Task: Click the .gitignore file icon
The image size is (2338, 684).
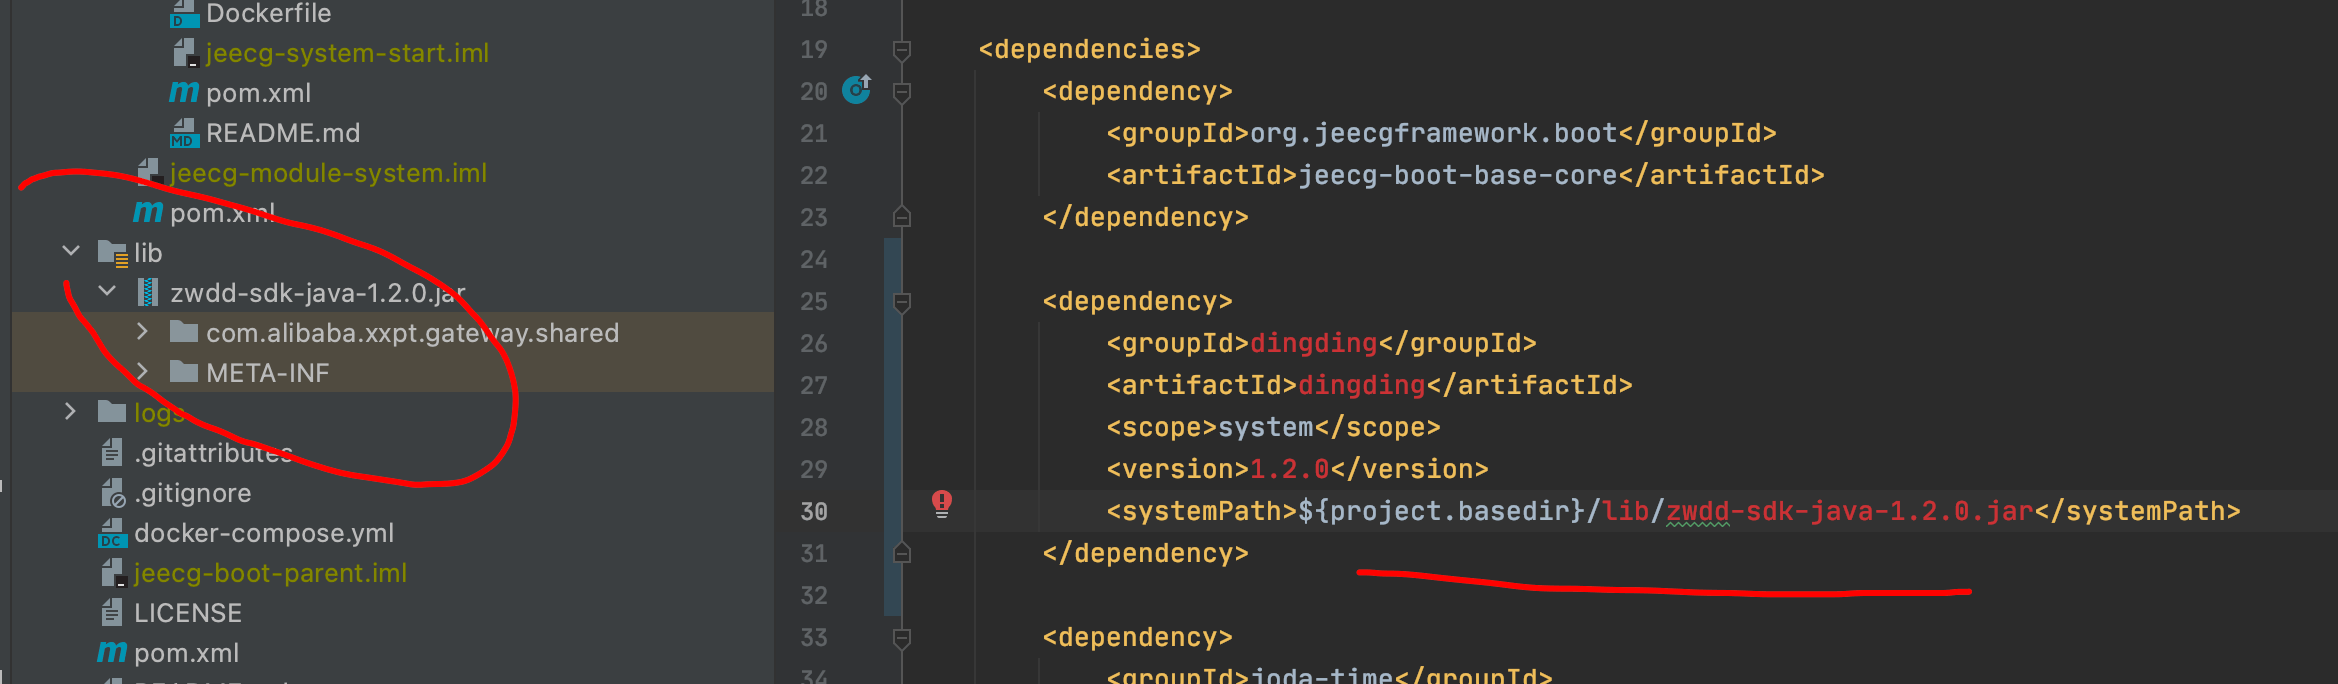Action: pyautogui.click(x=111, y=493)
